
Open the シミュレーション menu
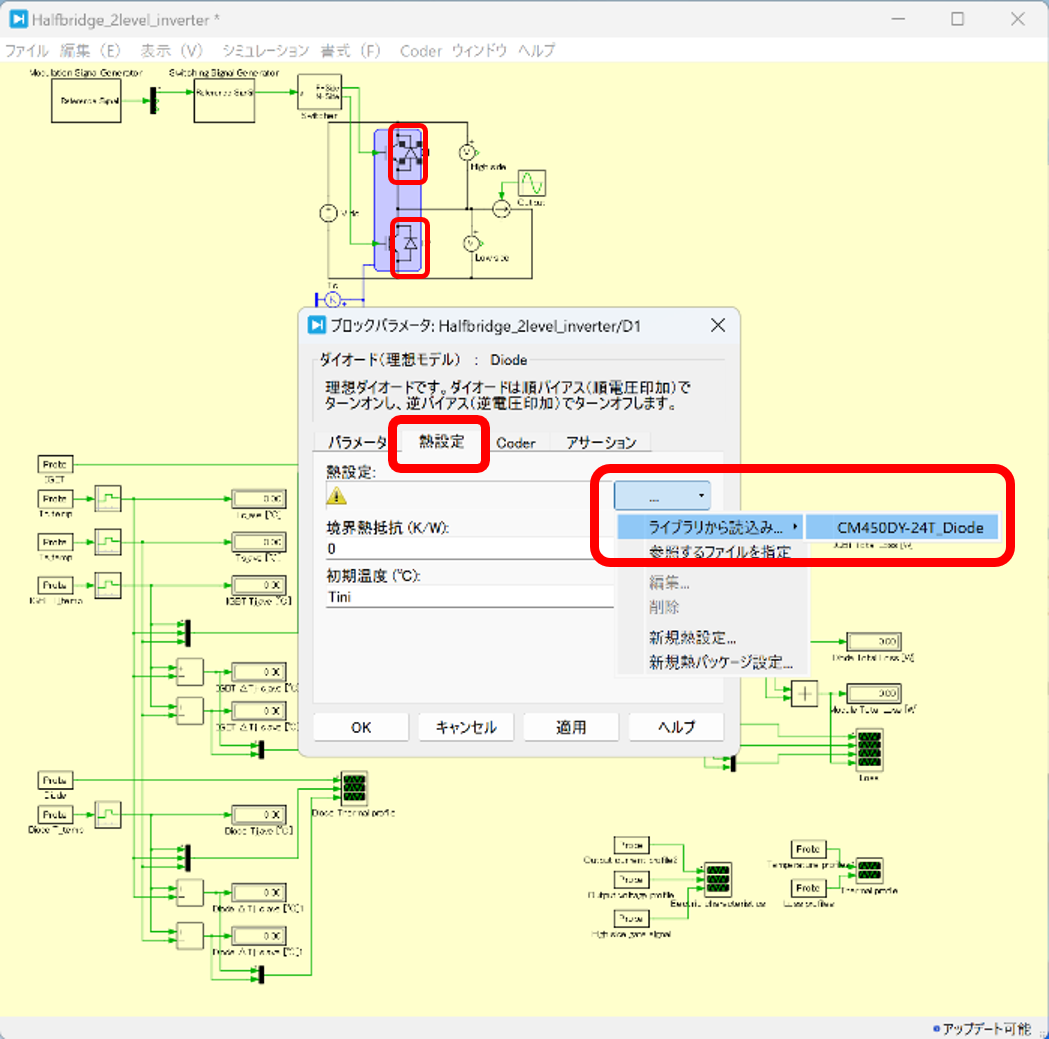(x=265, y=50)
